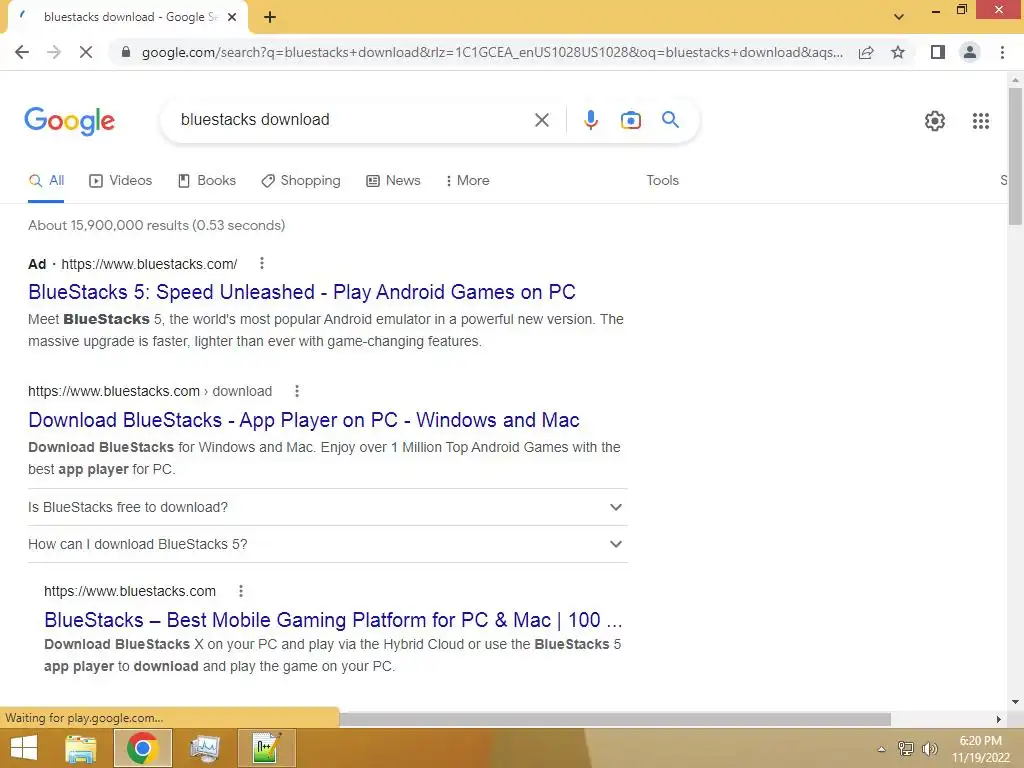Expand Is BlueStacks free to download?
The width and height of the screenshot is (1024, 768).
328,507
